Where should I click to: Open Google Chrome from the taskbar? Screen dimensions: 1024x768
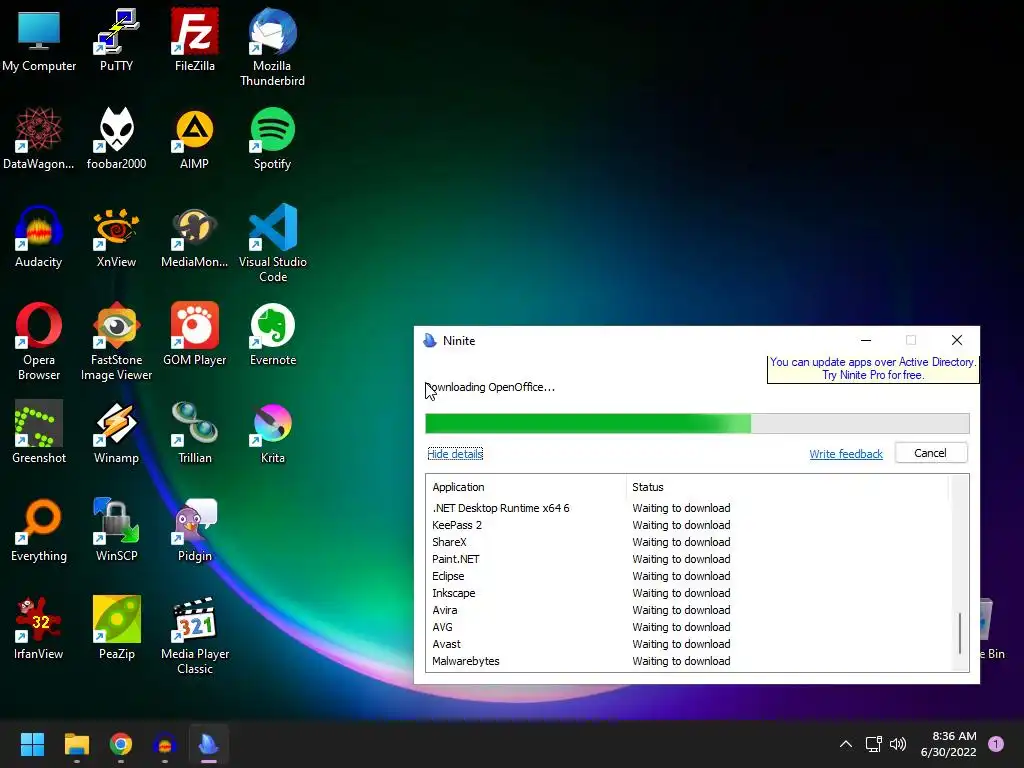(x=121, y=744)
